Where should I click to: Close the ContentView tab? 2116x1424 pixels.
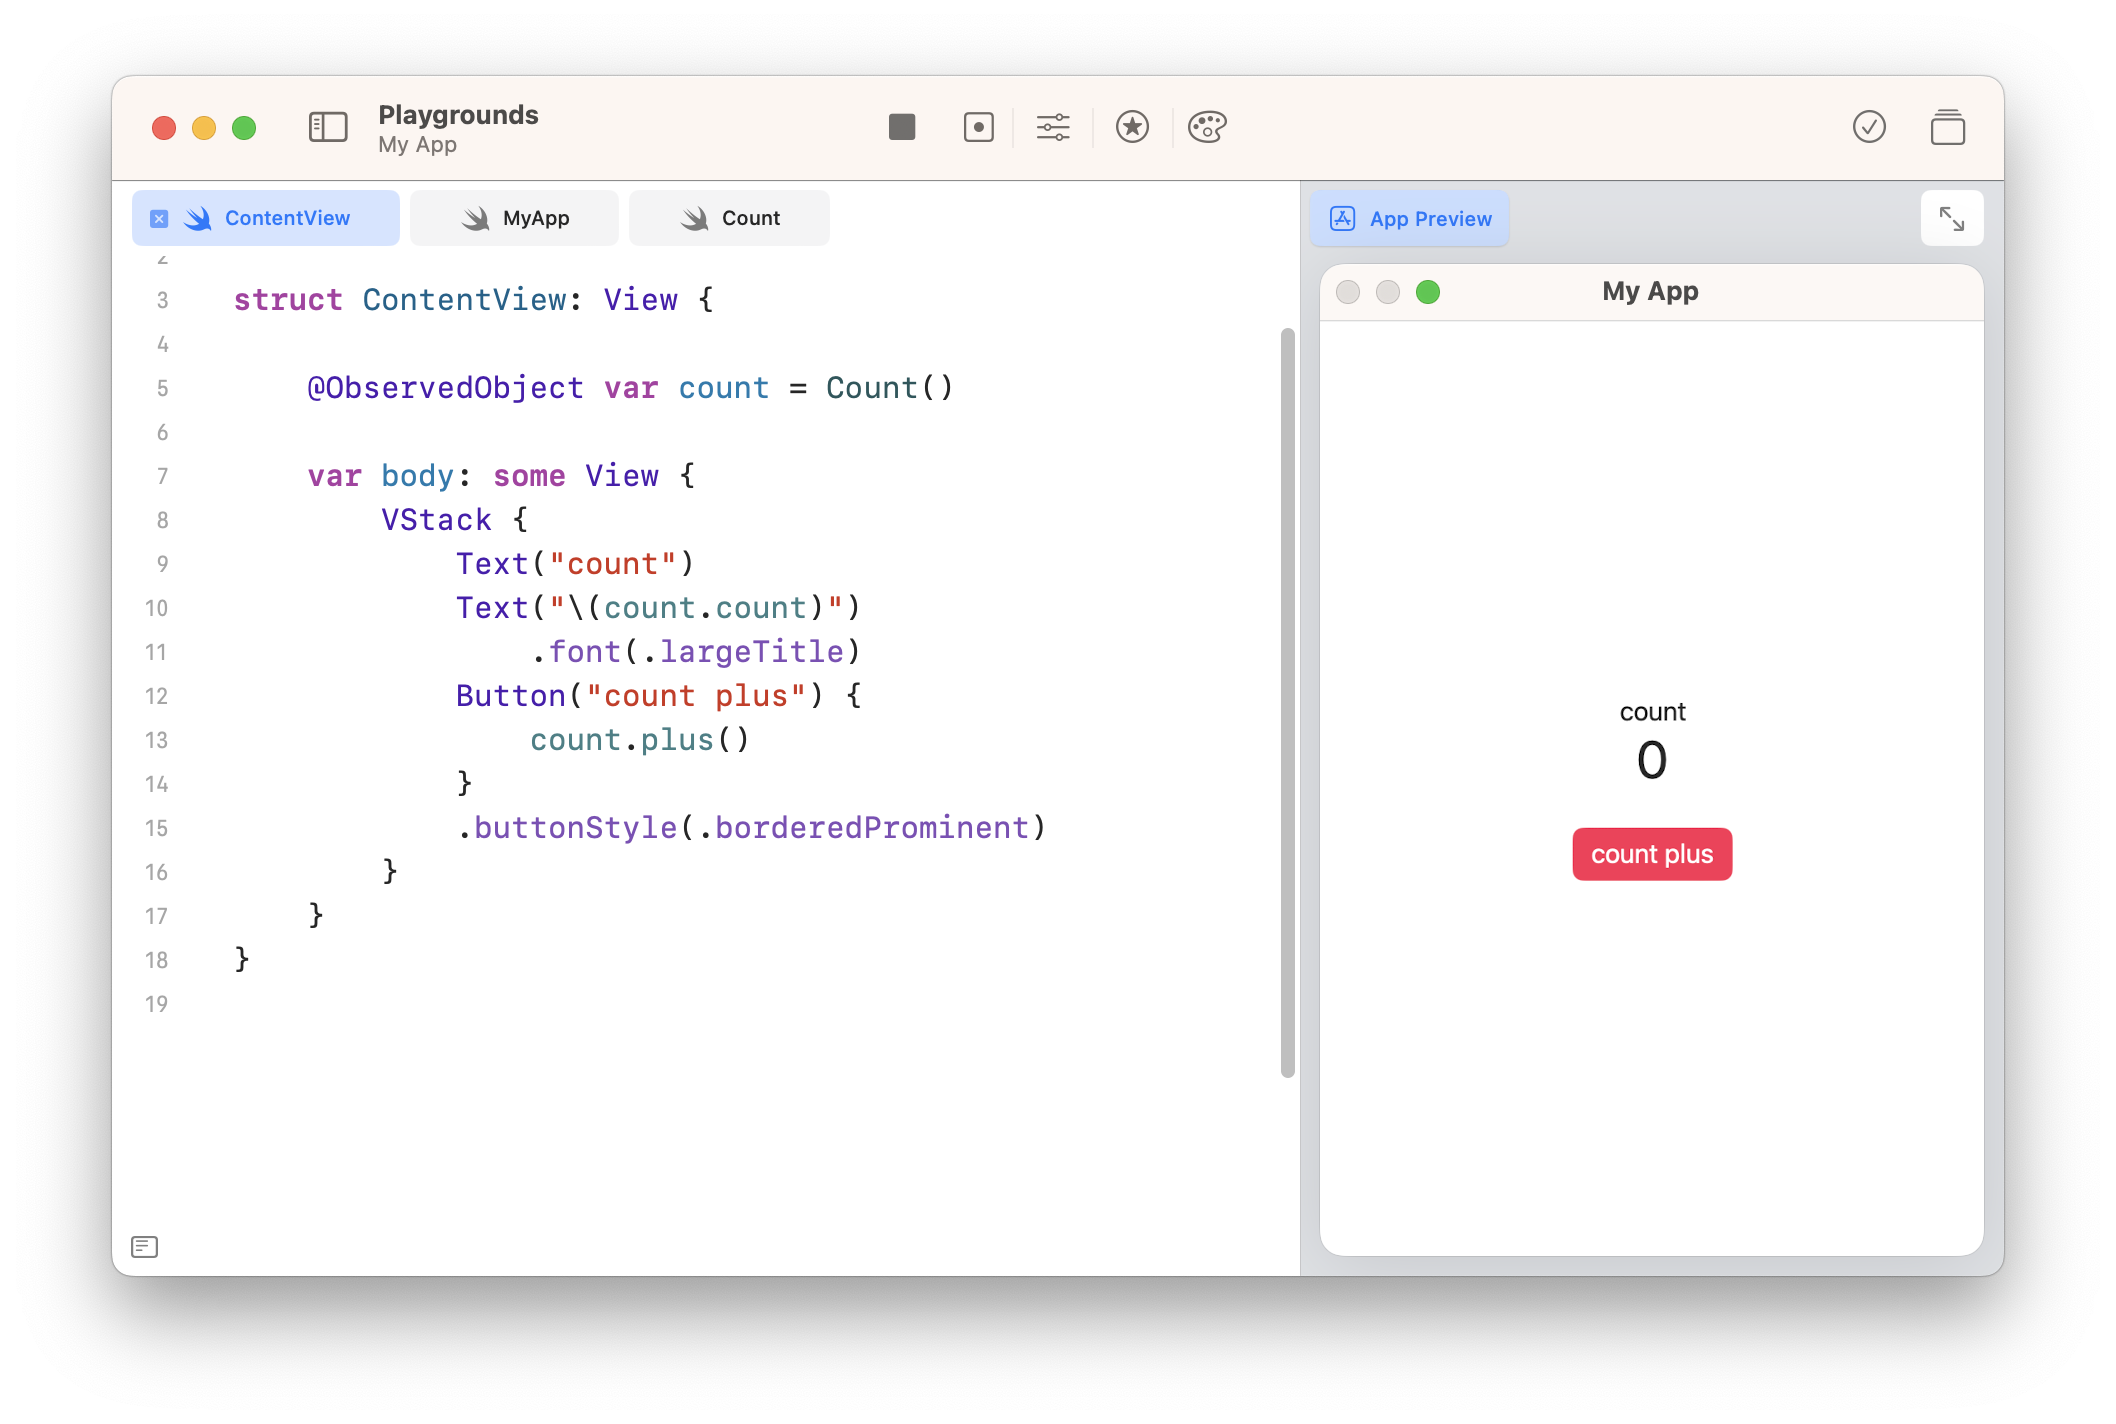(159, 219)
